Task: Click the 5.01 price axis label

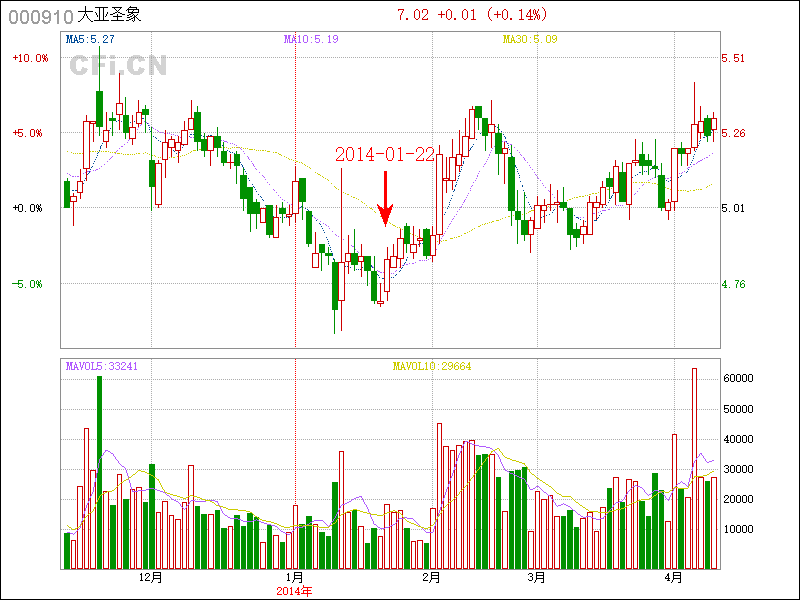Action: point(733,208)
